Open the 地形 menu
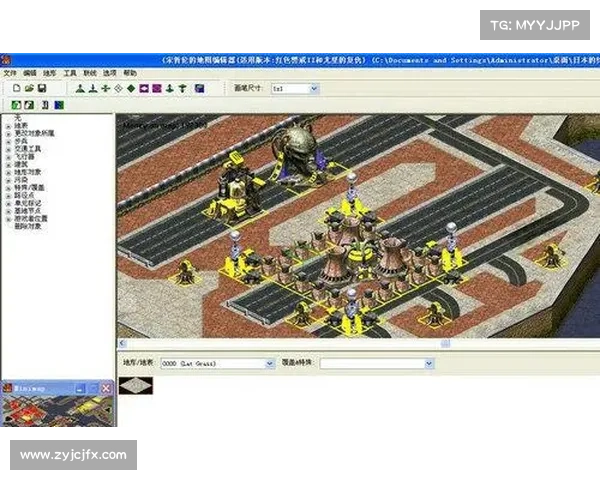Viewport: 600px width, 480px height. pyautogui.click(x=50, y=73)
